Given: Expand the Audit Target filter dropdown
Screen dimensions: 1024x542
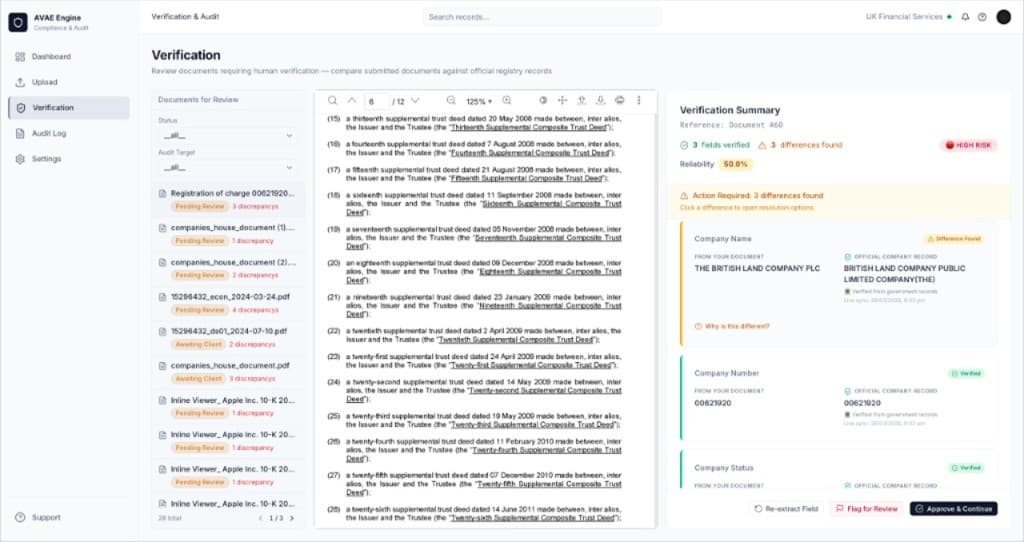Looking at the screenshot, I should click(226, 167).
